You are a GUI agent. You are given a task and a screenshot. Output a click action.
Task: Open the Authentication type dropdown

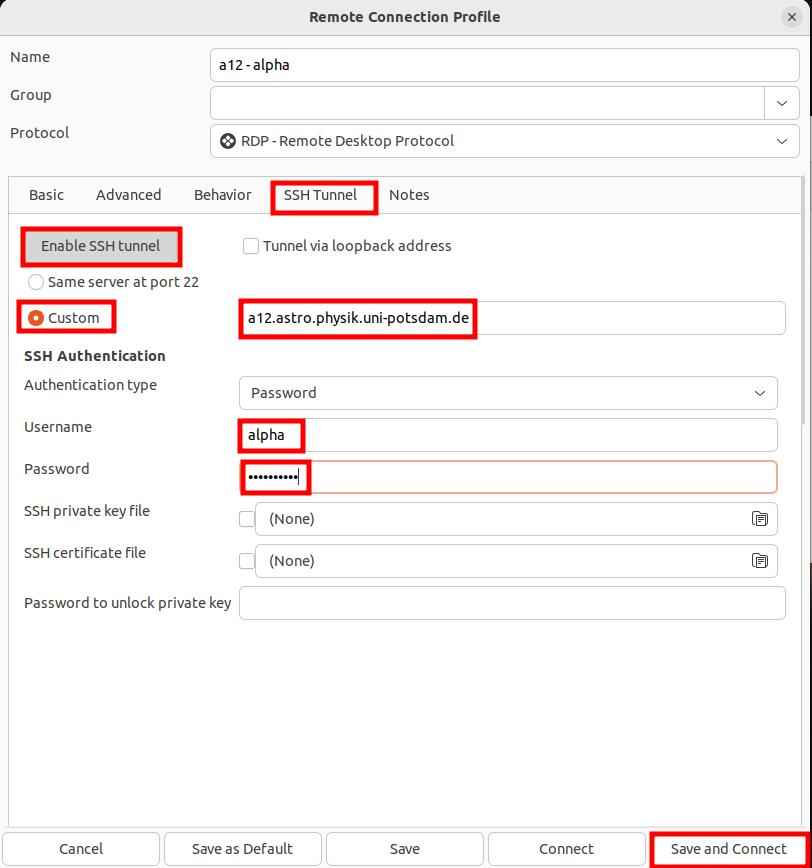tap(759, 393)
